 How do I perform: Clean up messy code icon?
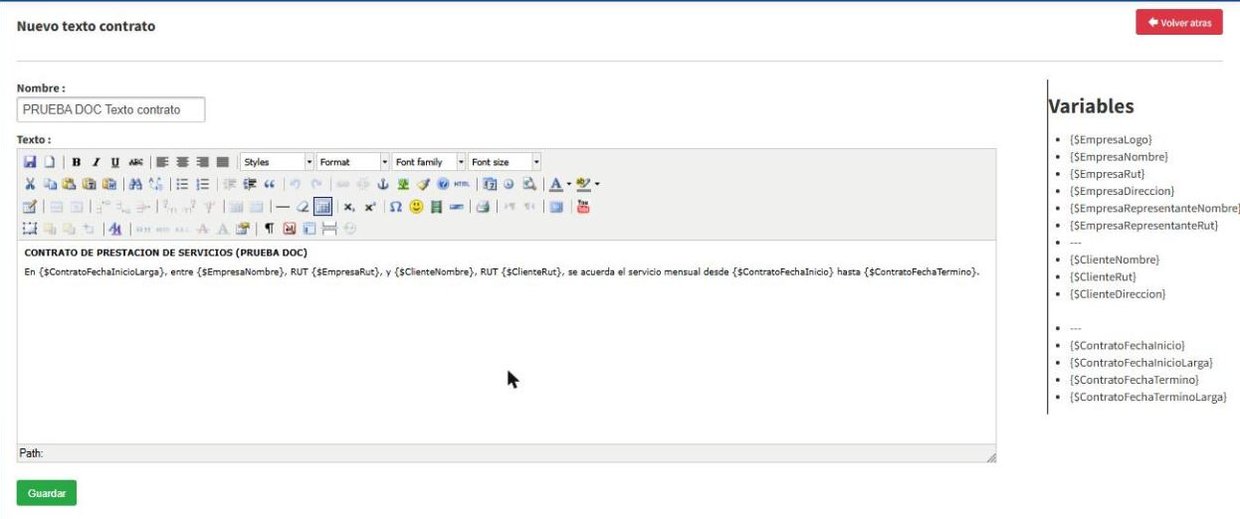point(423,184)
